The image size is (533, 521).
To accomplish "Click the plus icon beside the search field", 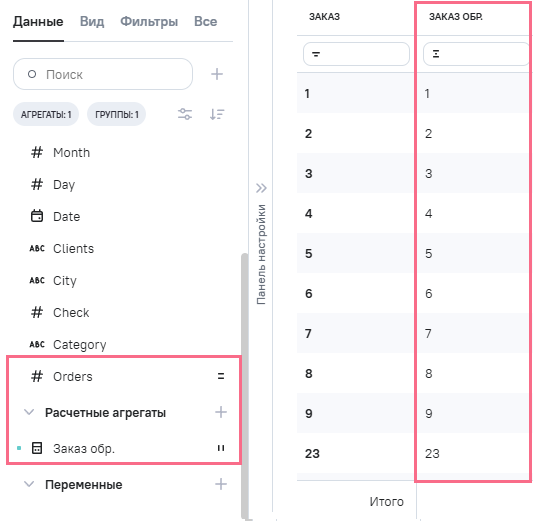I will (217, 74).
